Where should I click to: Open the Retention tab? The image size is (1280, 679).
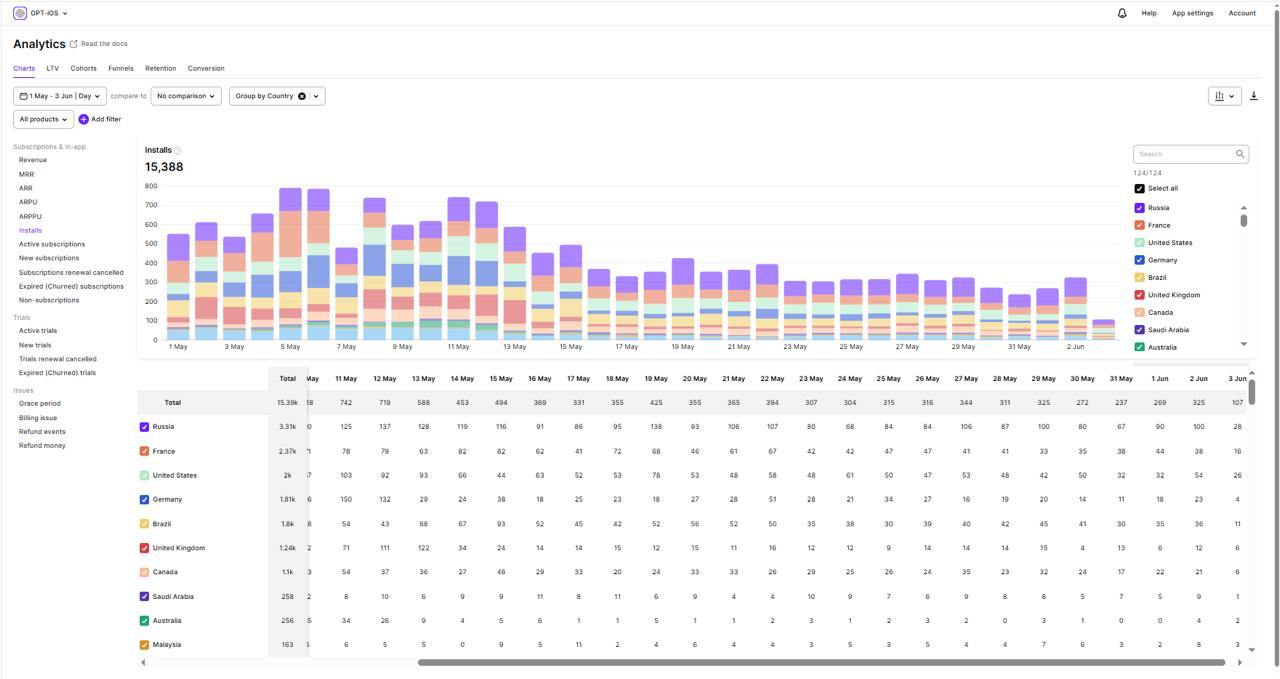tap(160, 69)
